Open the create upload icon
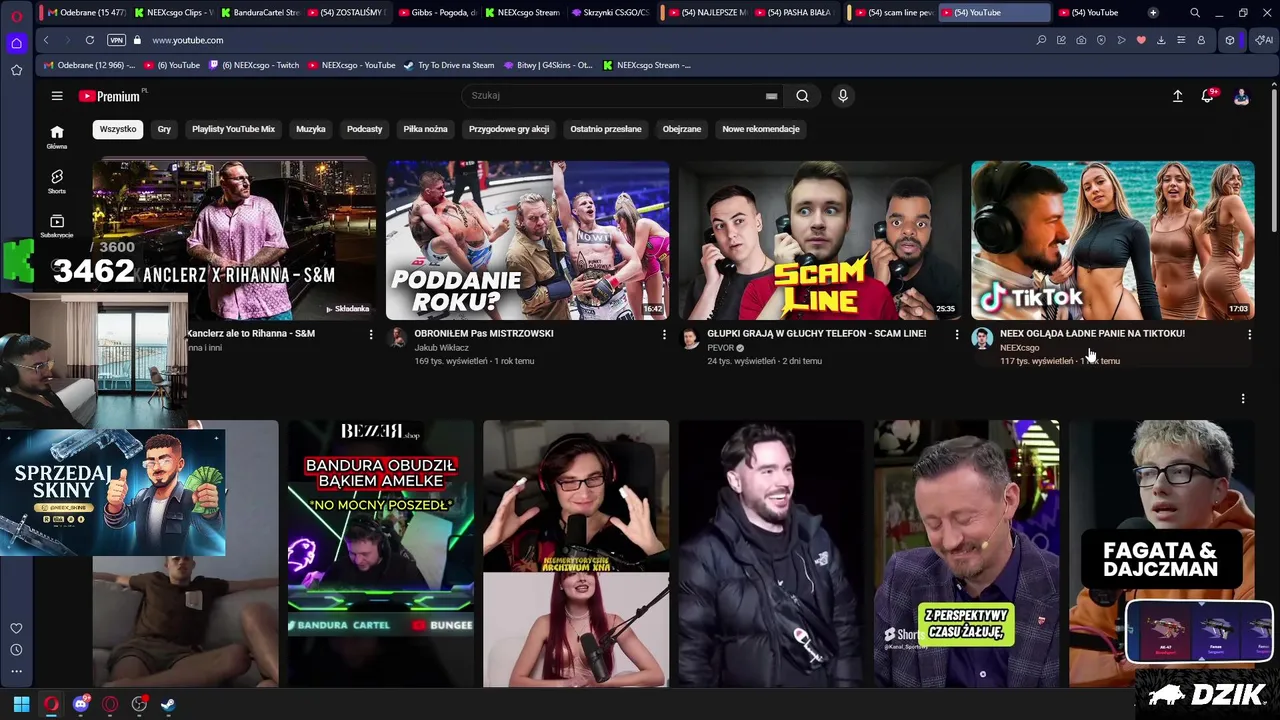This screenshot has width=1280, height=720. coord(1177,96)
